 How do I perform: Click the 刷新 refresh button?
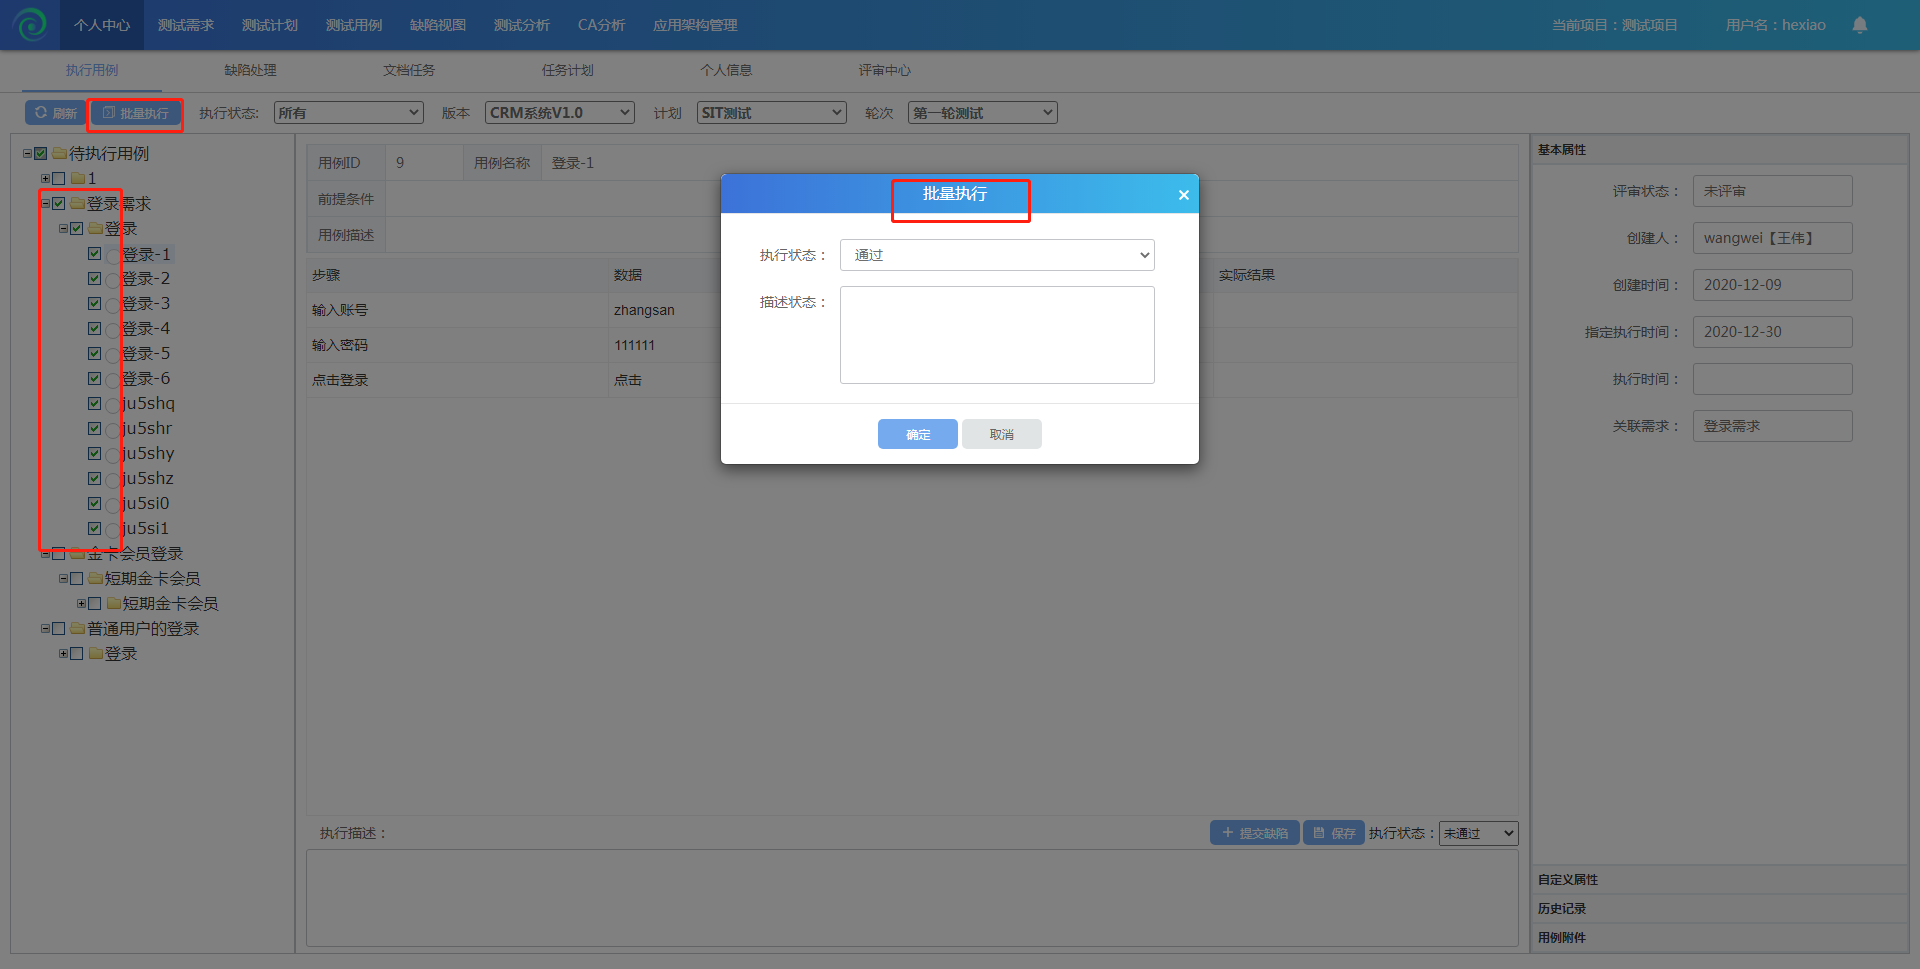(55, 113)
